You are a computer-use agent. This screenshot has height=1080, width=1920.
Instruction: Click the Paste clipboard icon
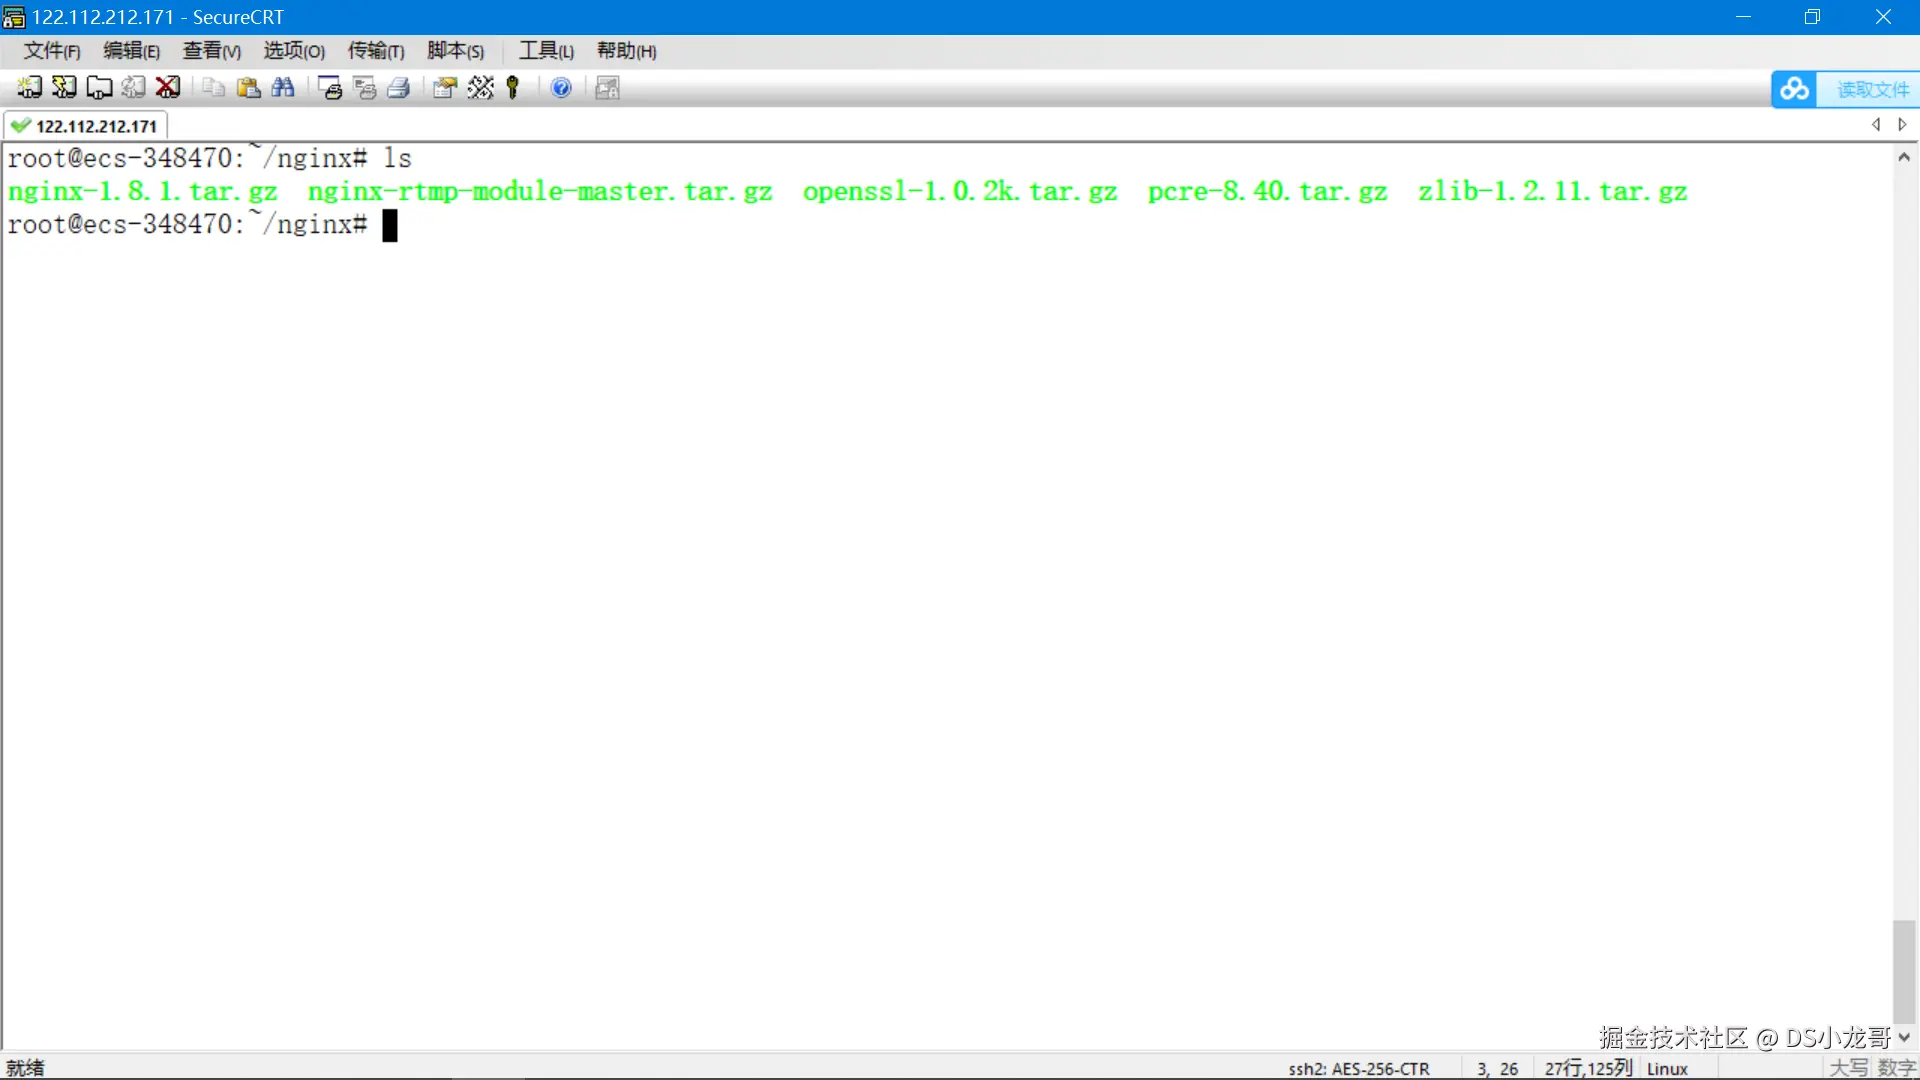click(x=248, y=88)
